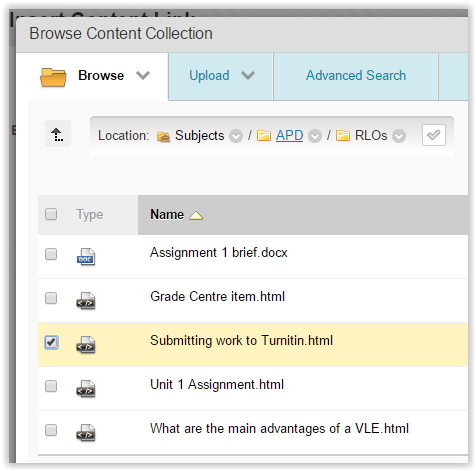Click the checkmark button beside the location path
The image size is (476, 471).
click(x=434, y=135)
